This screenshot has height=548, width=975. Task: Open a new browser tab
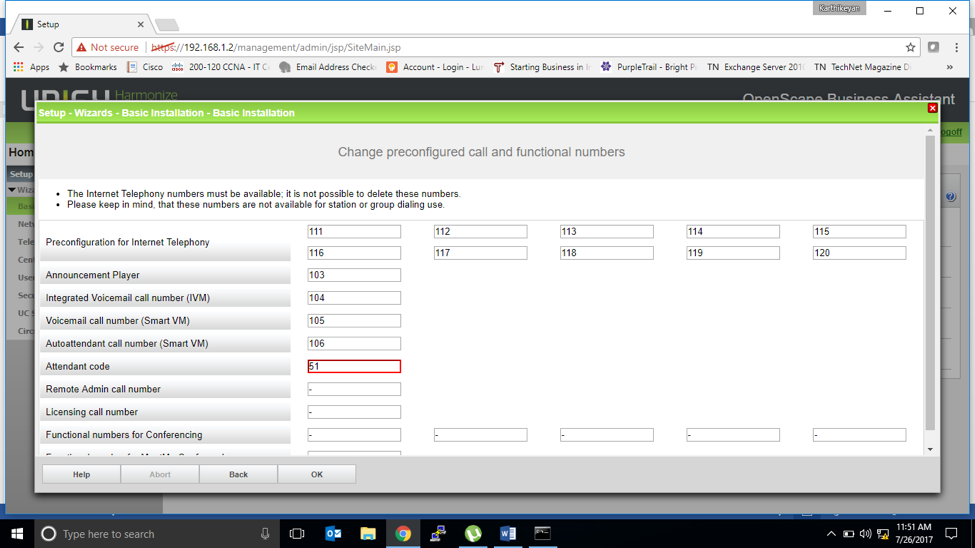pos(167,25)
